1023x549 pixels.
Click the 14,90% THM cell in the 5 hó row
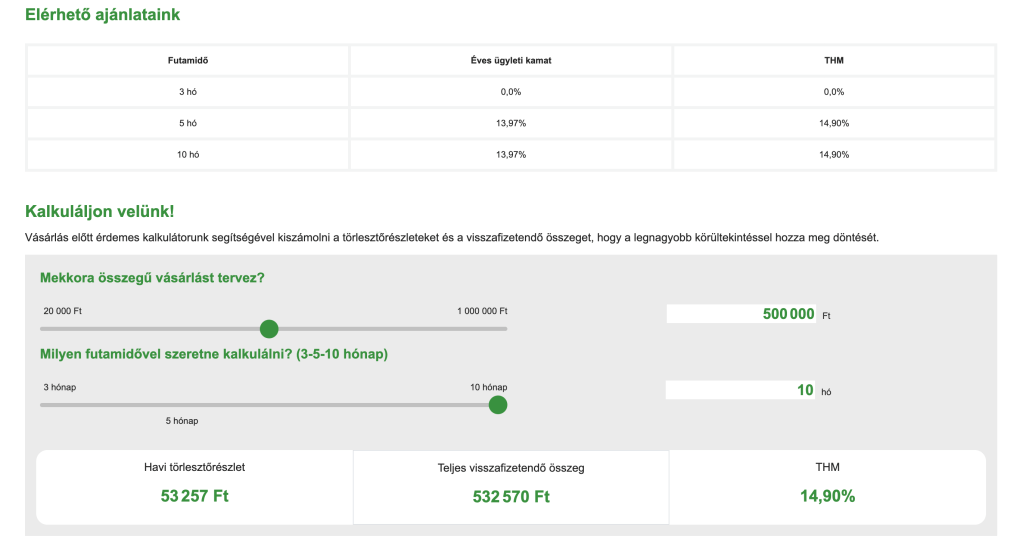point(834,123)
